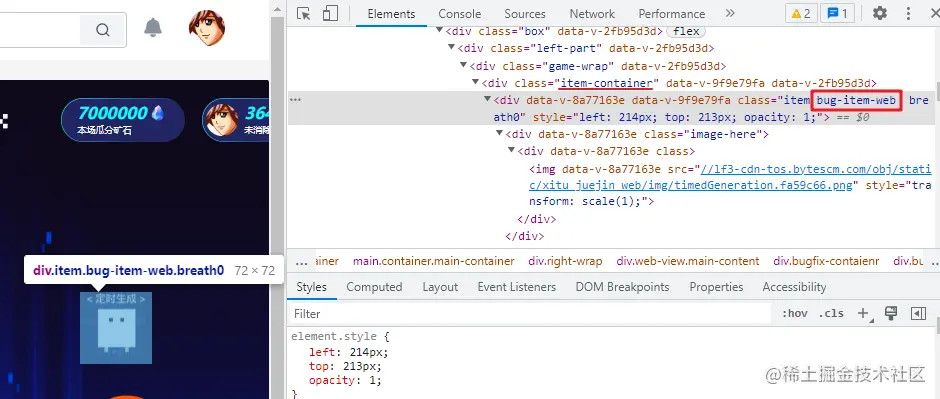This screenshot has width=940, height=399.
Task: Open the Sources tab
Action: (x=525, y=14)
